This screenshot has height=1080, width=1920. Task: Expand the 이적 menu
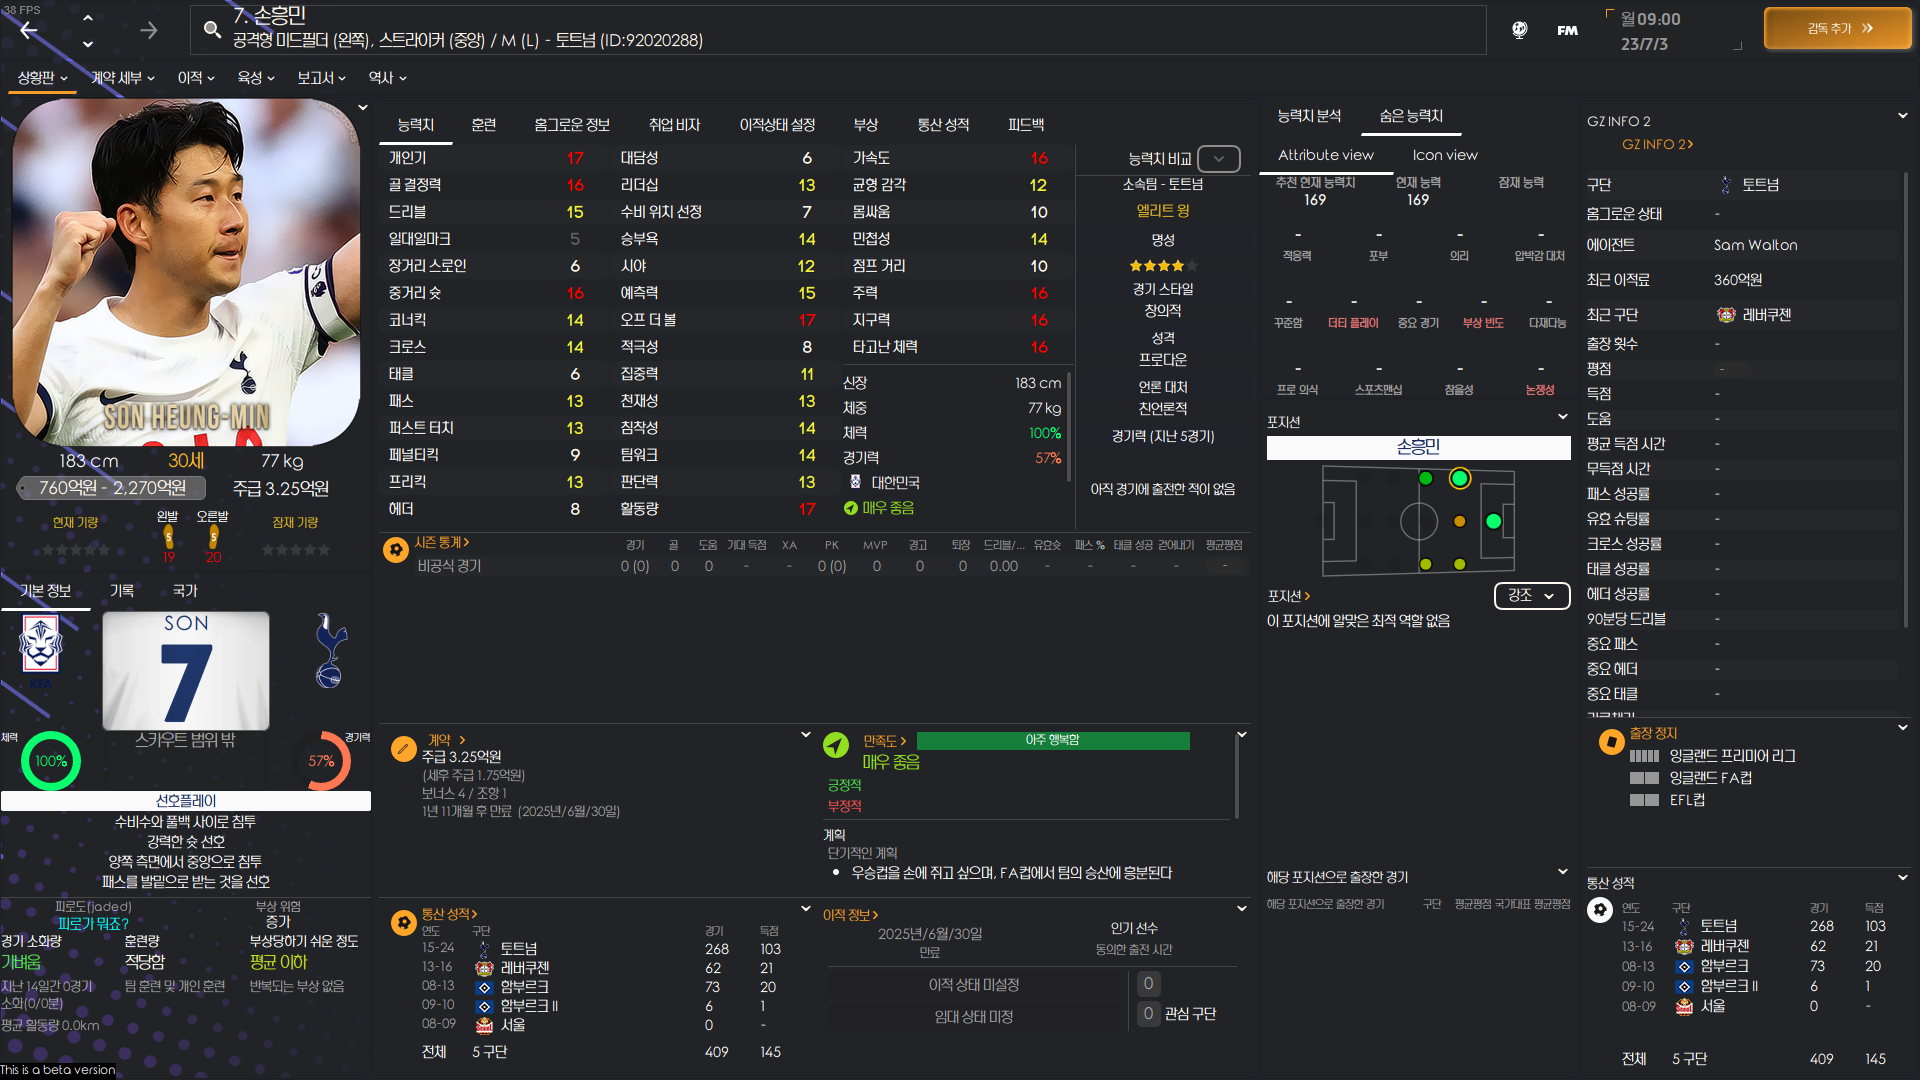pos(196,78)
